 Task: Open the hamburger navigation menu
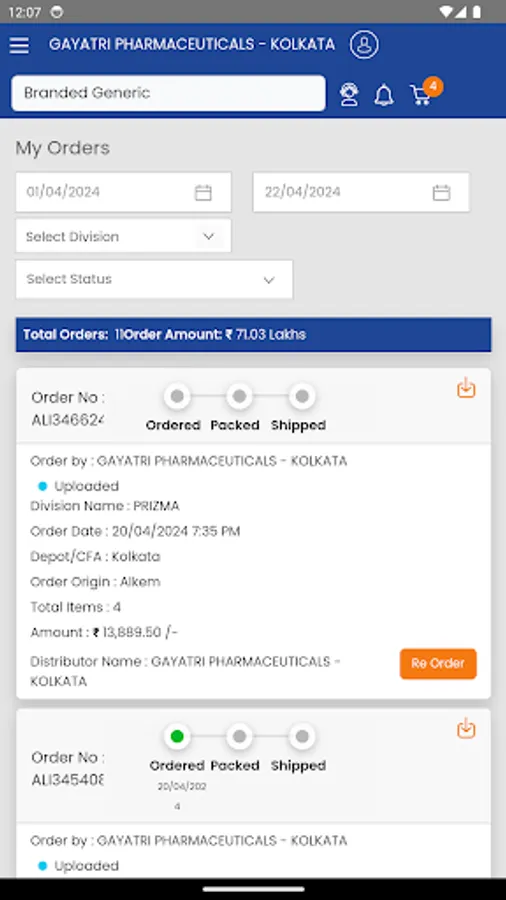click(x=19, y=45)
